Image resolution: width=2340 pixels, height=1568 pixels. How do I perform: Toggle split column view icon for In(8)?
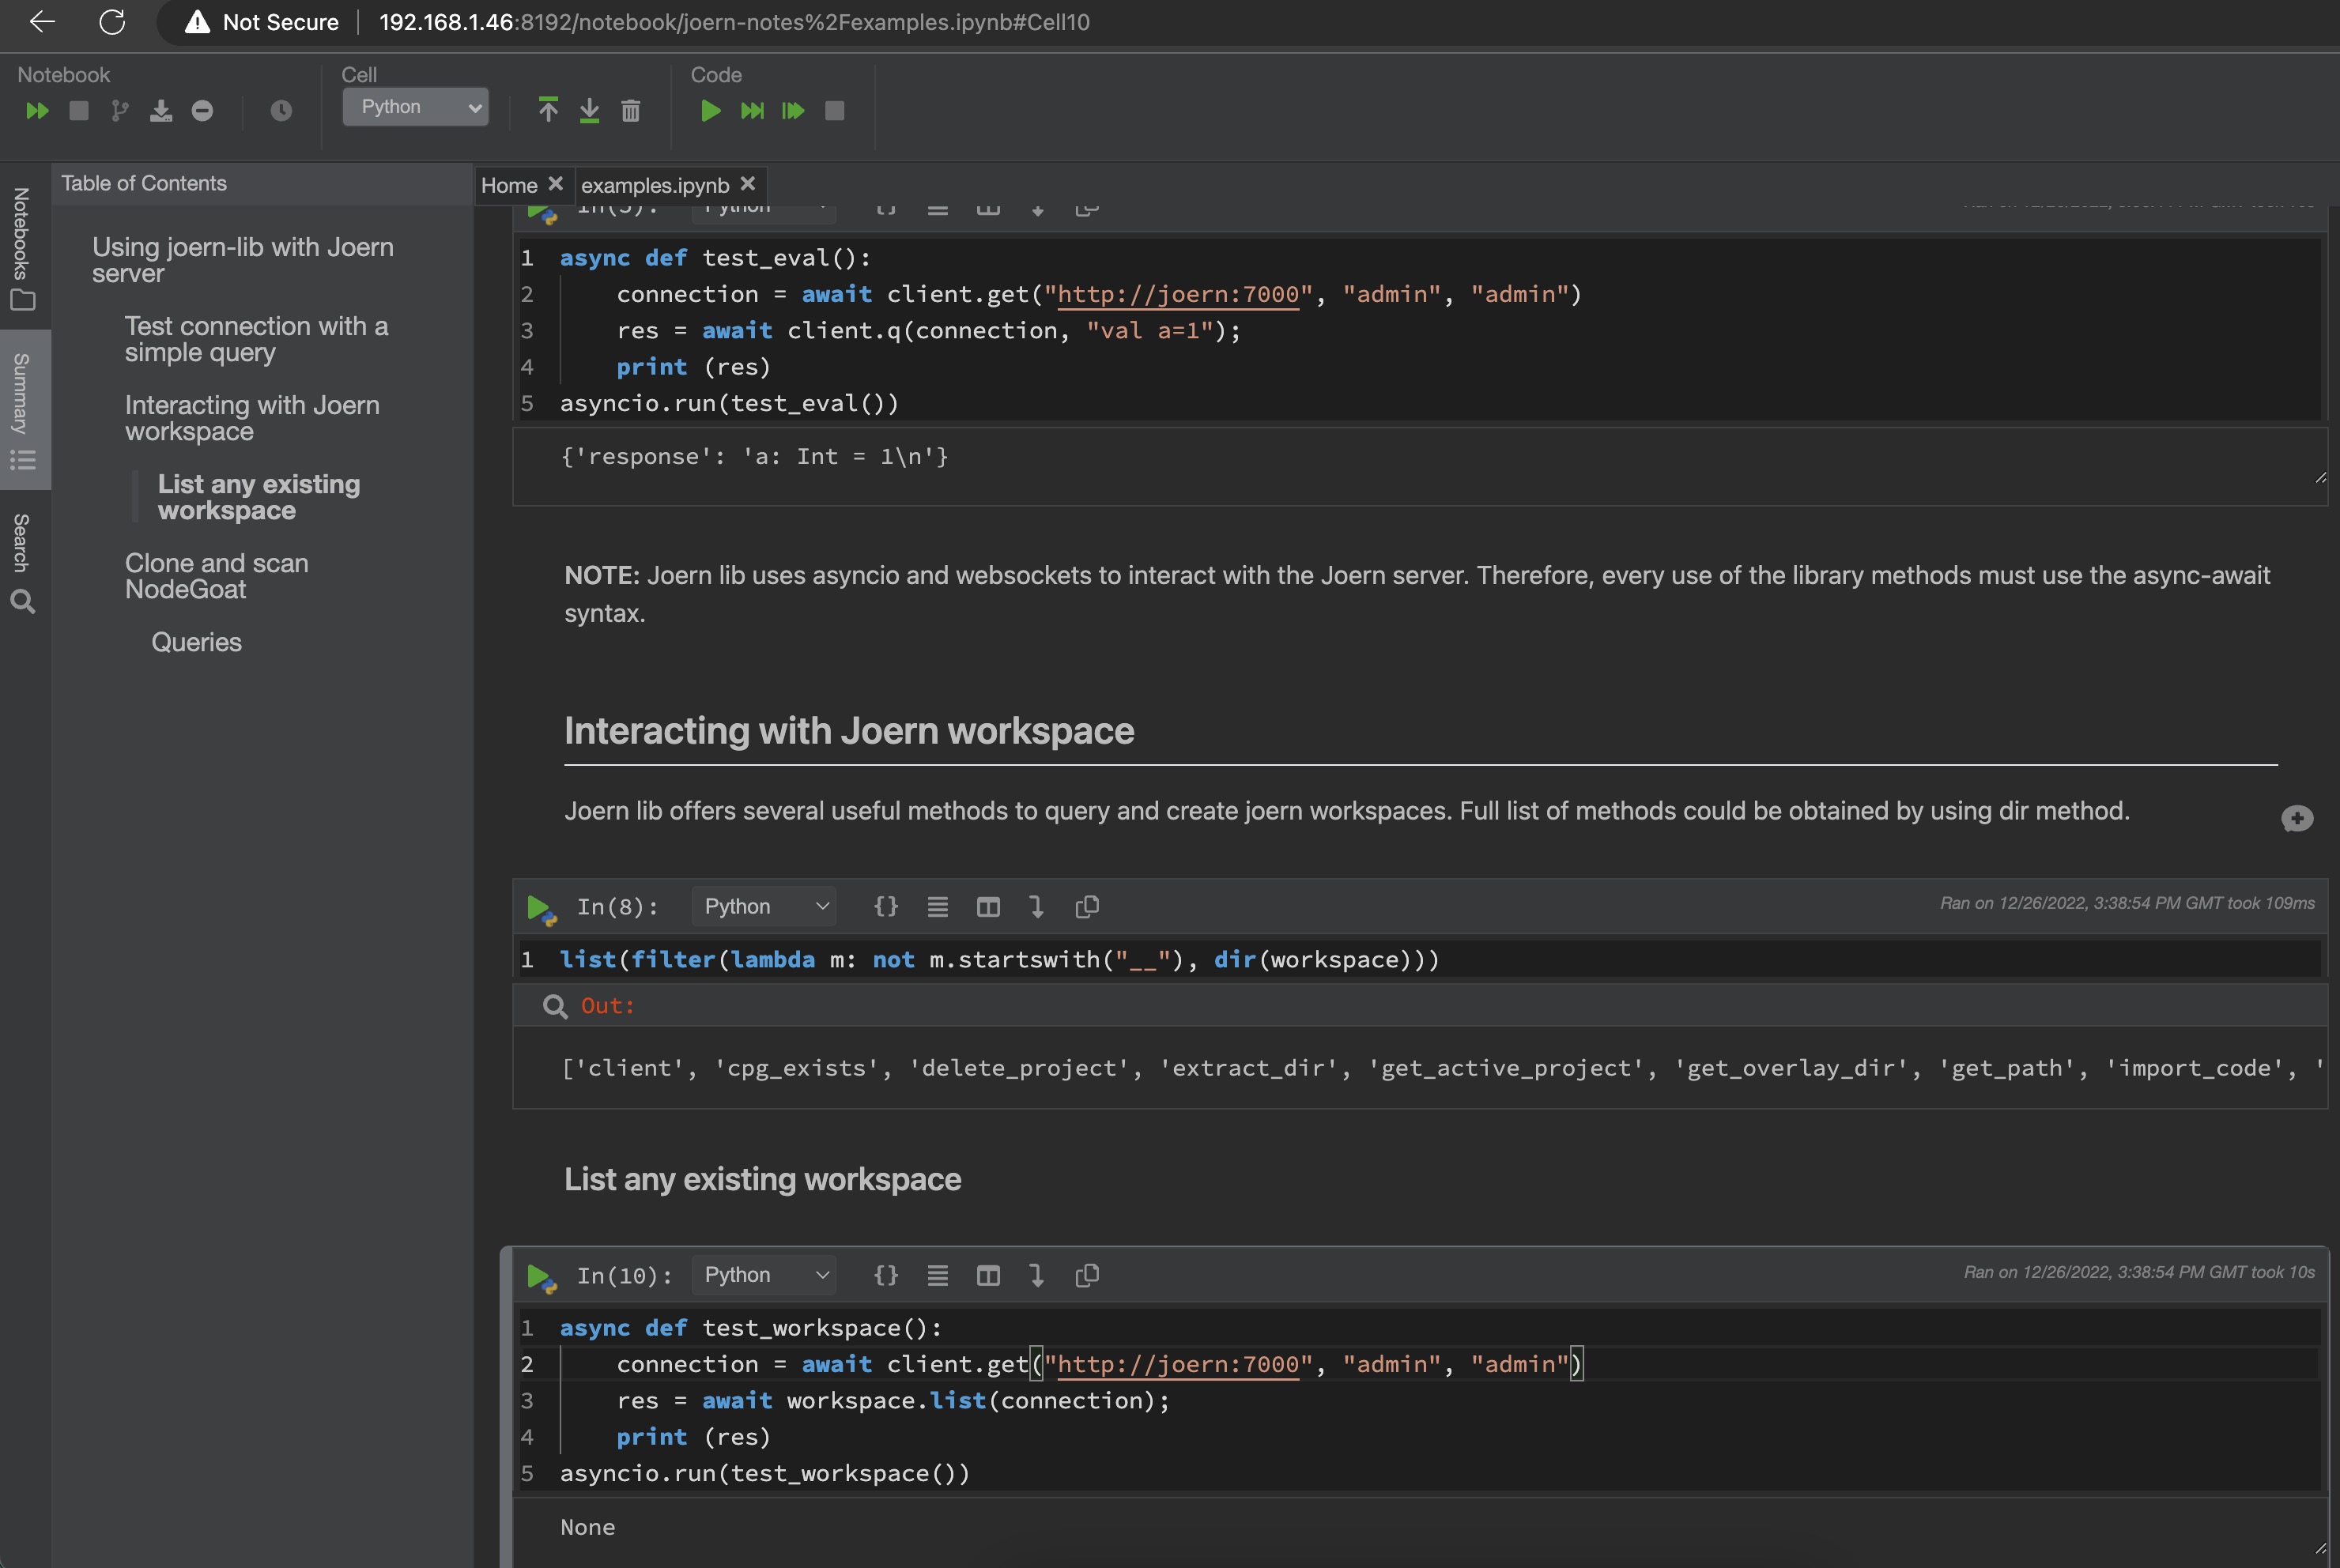tap(988, 907)
